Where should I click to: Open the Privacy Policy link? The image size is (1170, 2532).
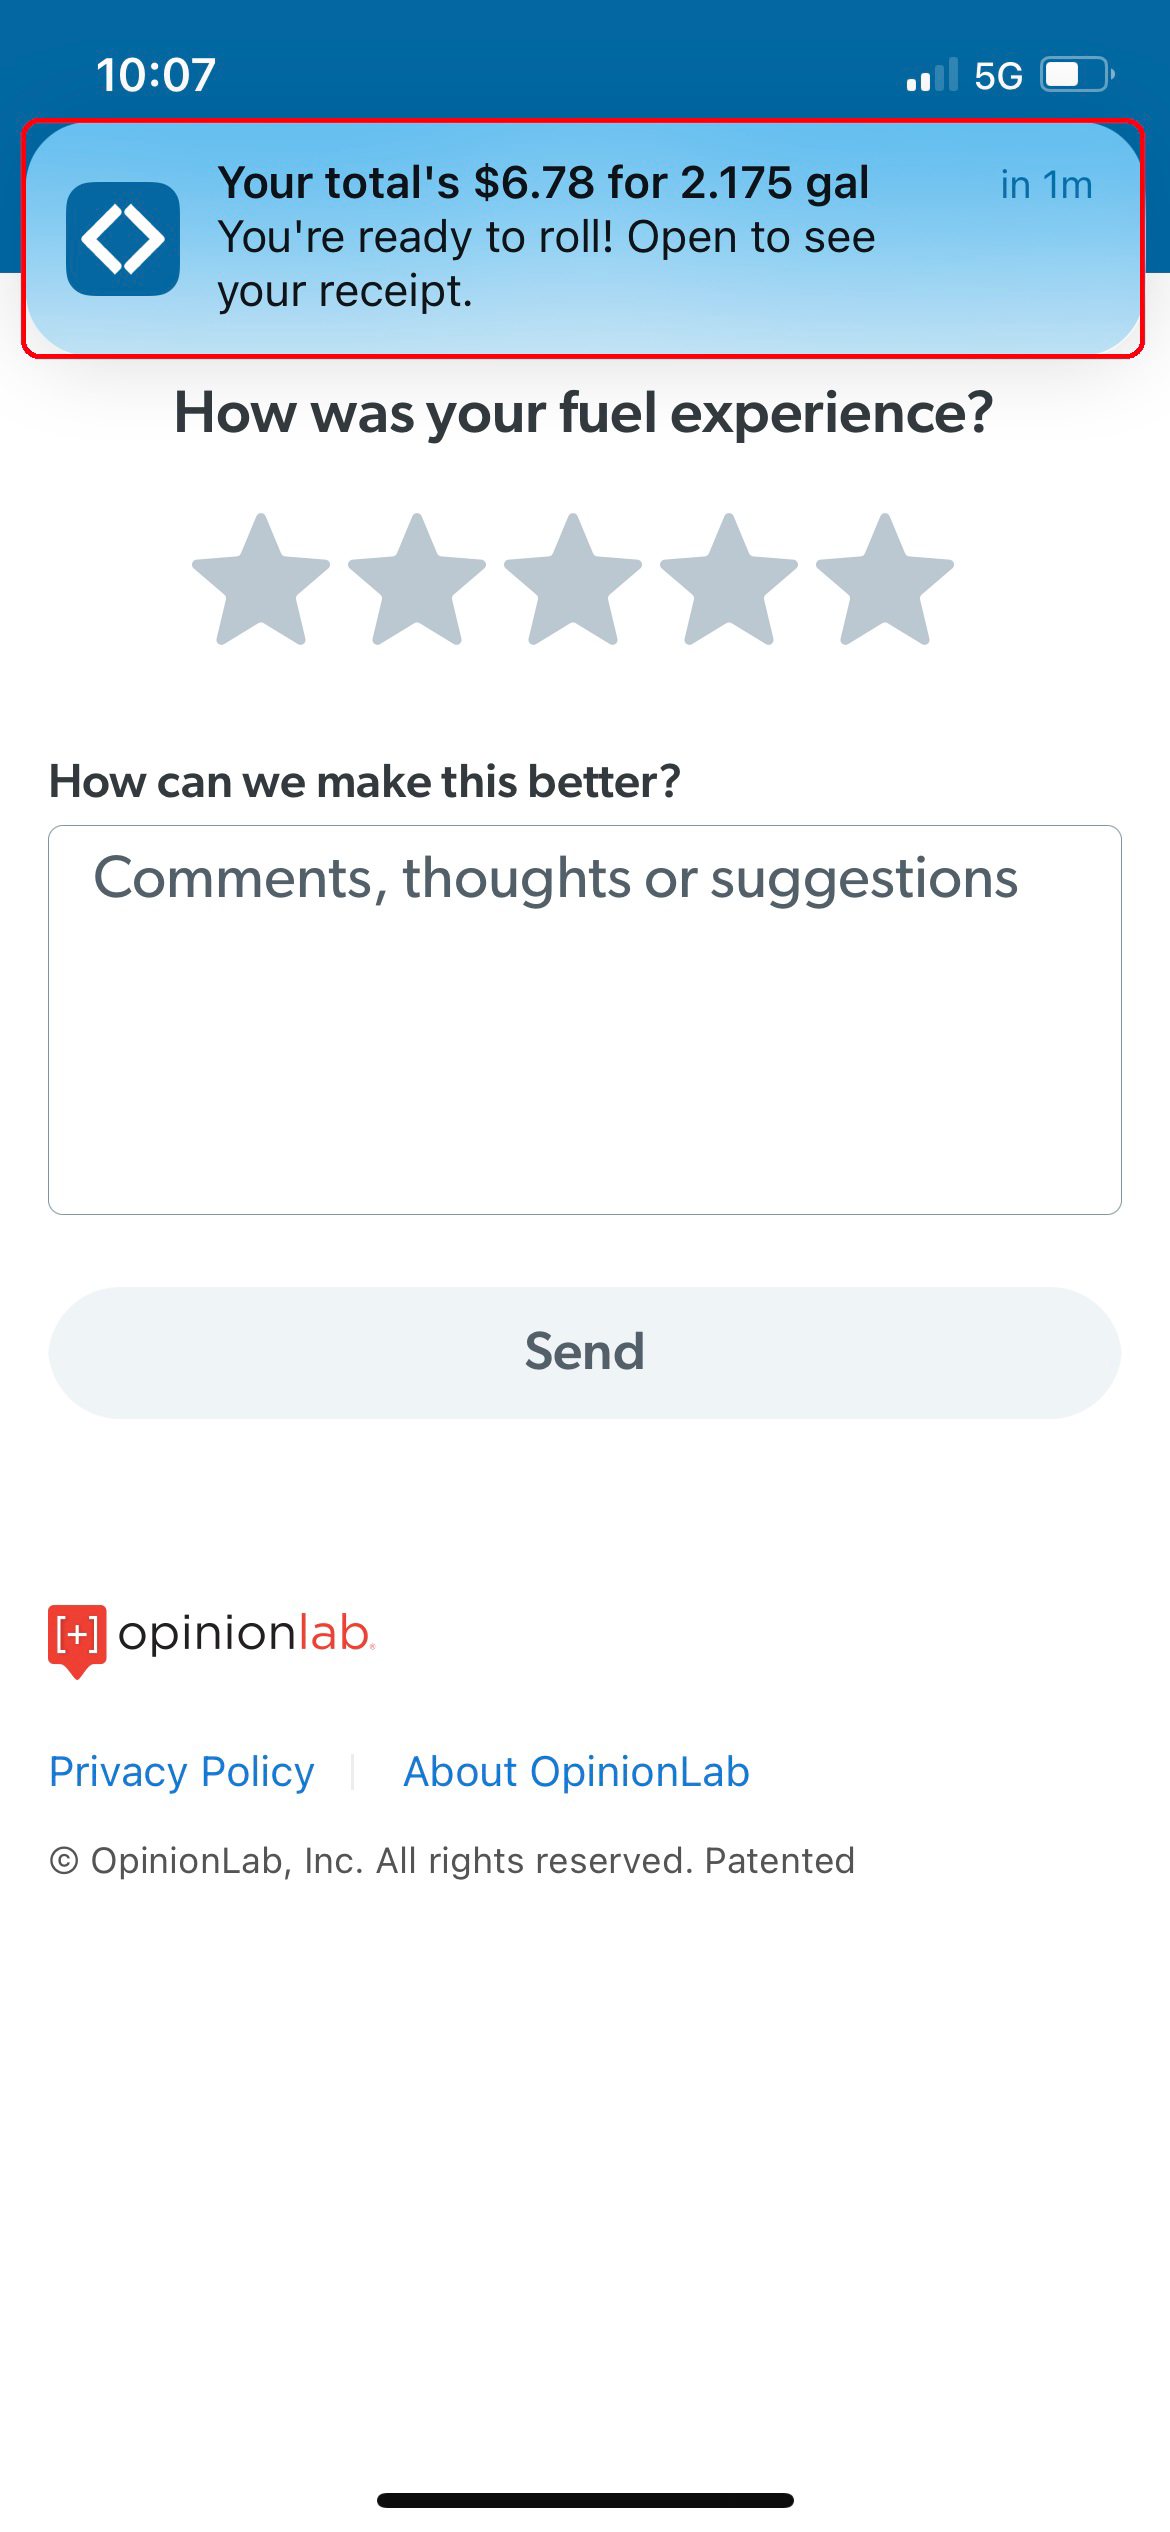[182, 1772]
